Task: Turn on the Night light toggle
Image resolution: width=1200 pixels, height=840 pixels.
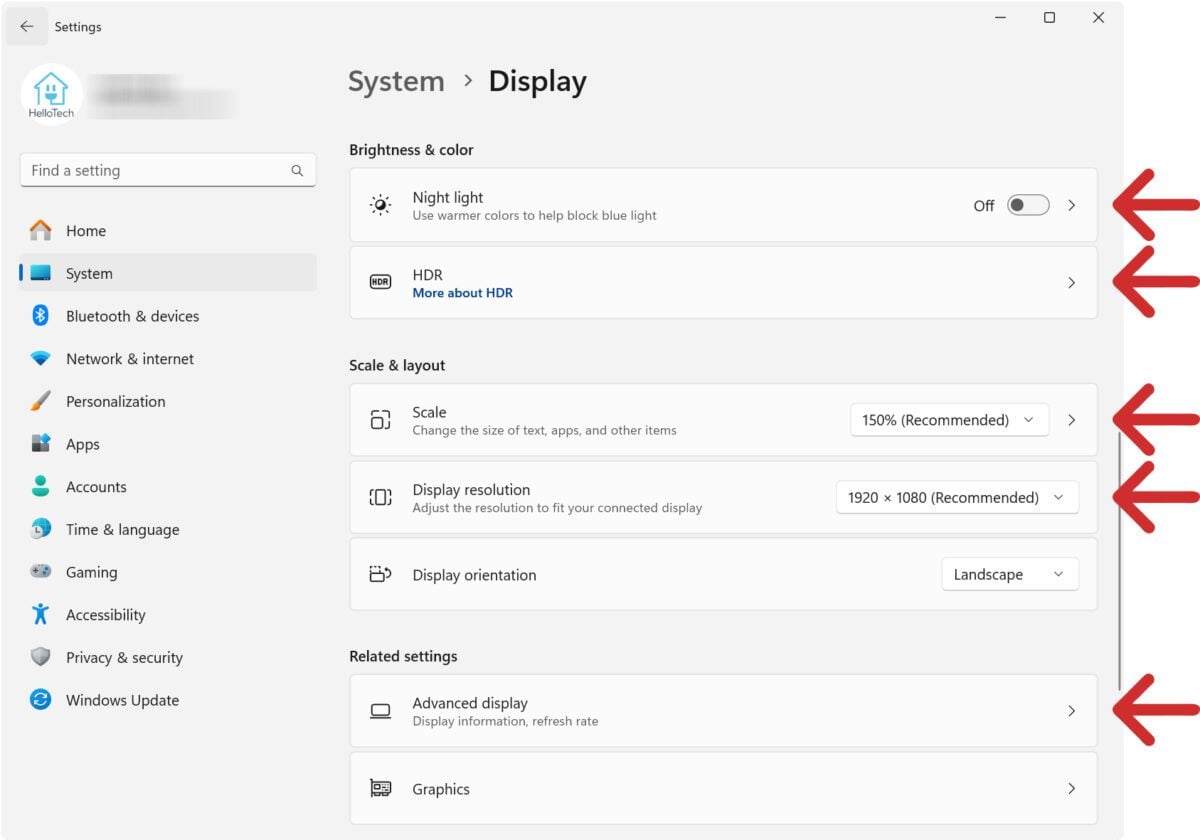Action: tap(1027, 205)
